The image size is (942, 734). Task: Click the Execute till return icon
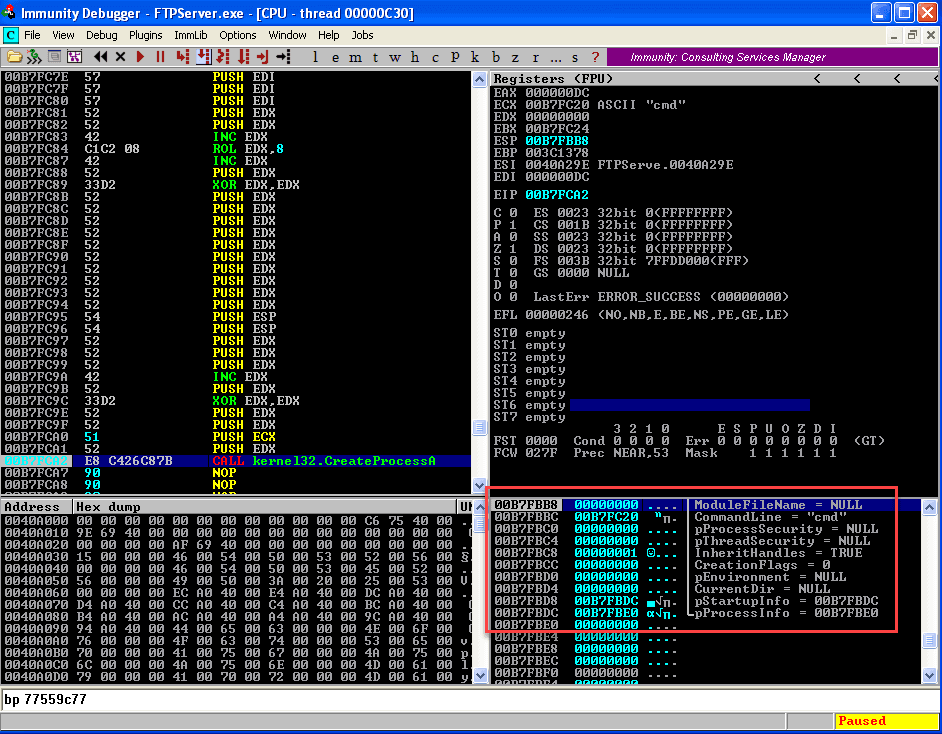point(263,57)
